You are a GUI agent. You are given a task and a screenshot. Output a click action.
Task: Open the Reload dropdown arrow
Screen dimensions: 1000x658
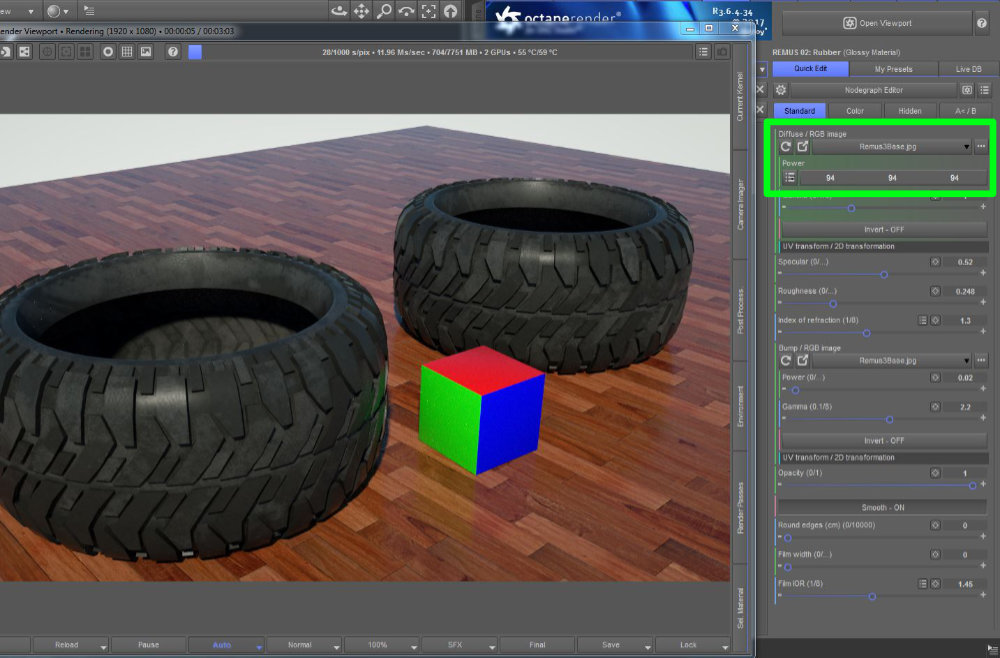(x=103, y=647)
